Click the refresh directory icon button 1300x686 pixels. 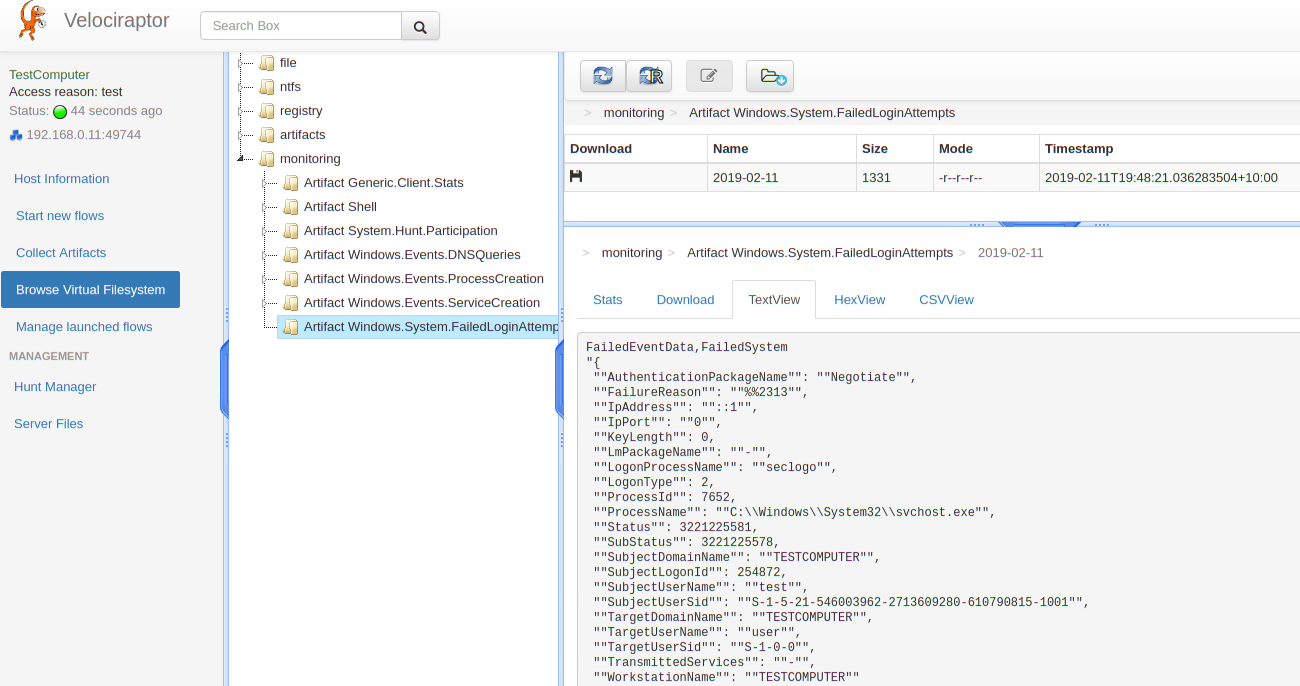coord(603,76)
